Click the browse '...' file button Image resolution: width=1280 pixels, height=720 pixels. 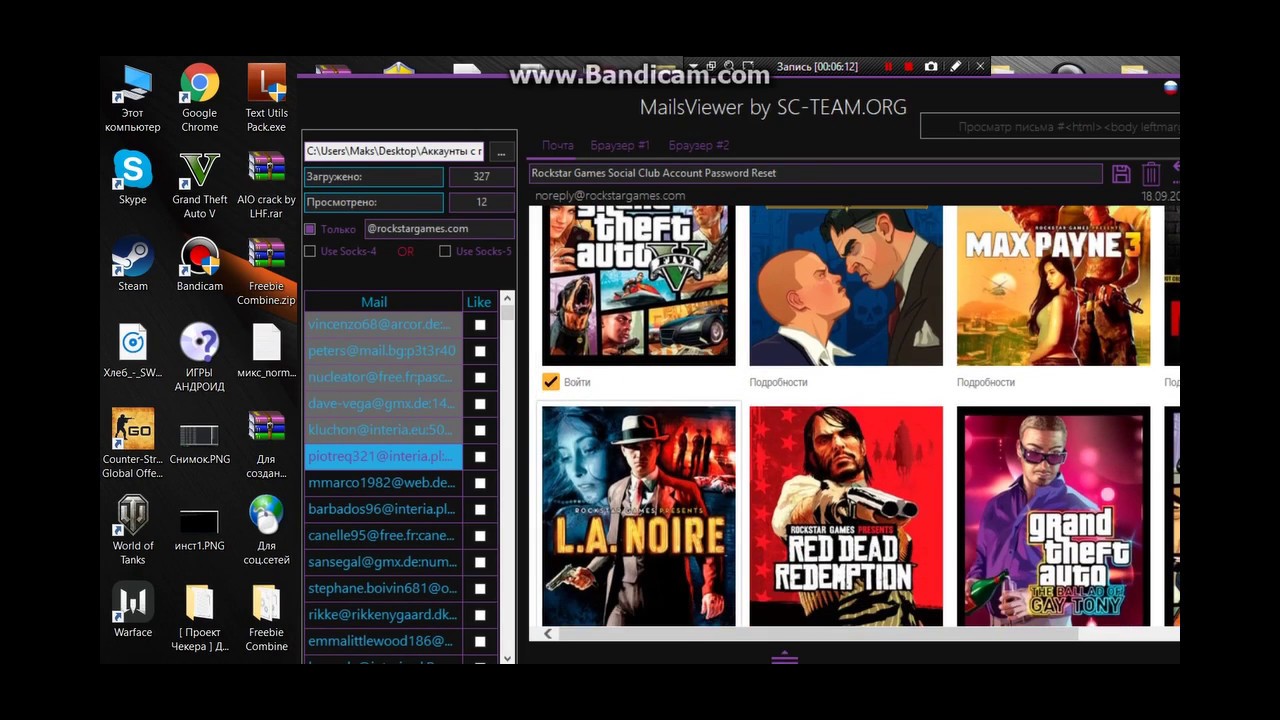(501, 152)
